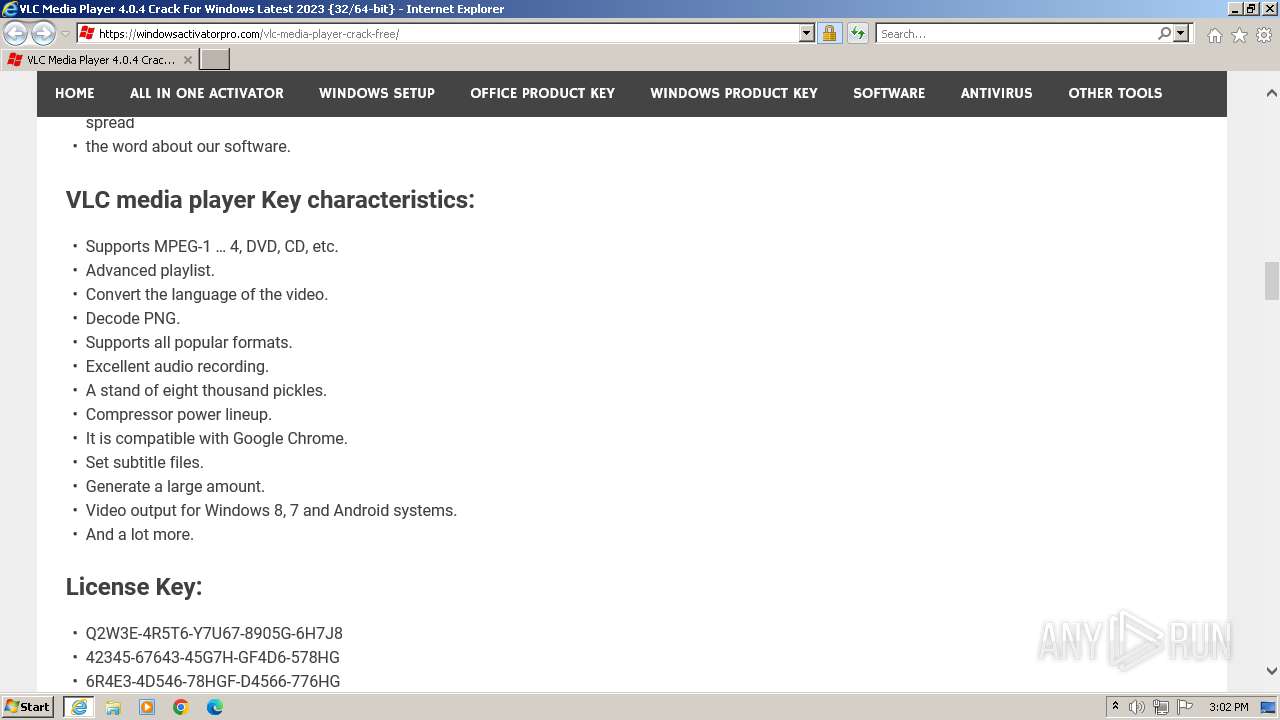
Task: Open the search provider dropdown arrow
Action: pyautogui.click(x=1181, y=34)
